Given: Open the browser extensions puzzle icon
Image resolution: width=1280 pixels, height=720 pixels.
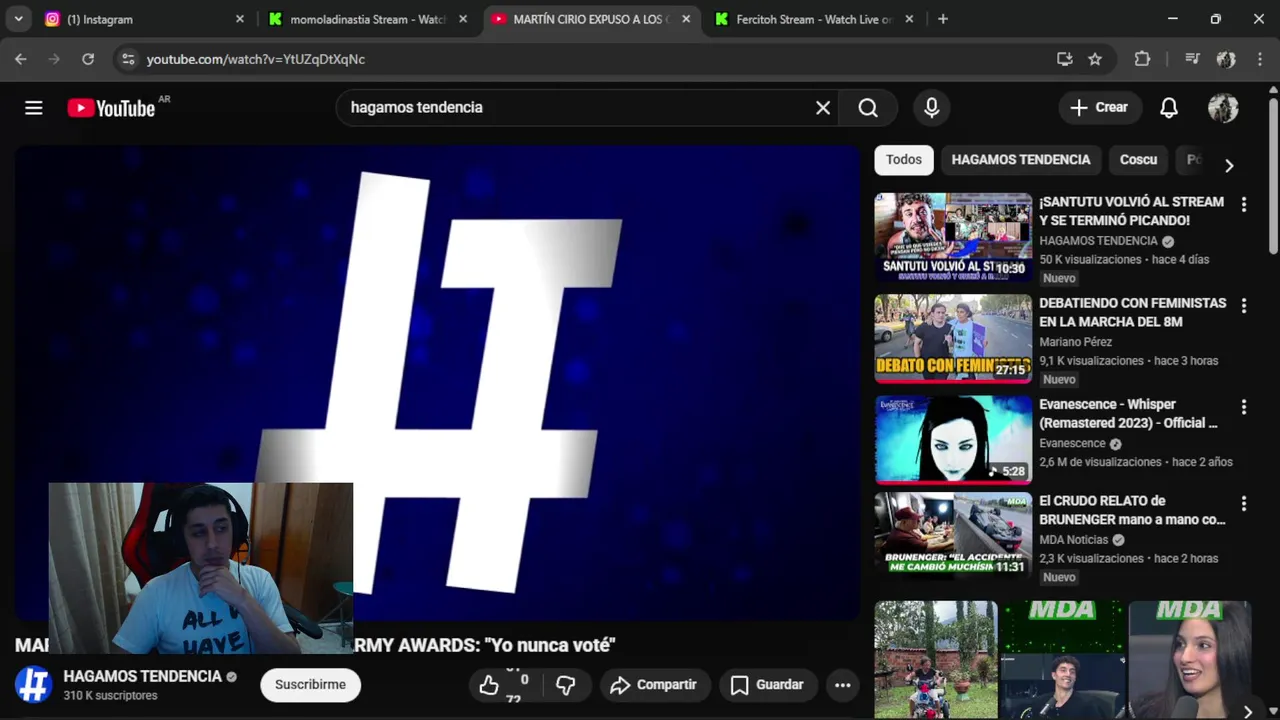Looking at the screenshot, I should [x=1142, y=59].
